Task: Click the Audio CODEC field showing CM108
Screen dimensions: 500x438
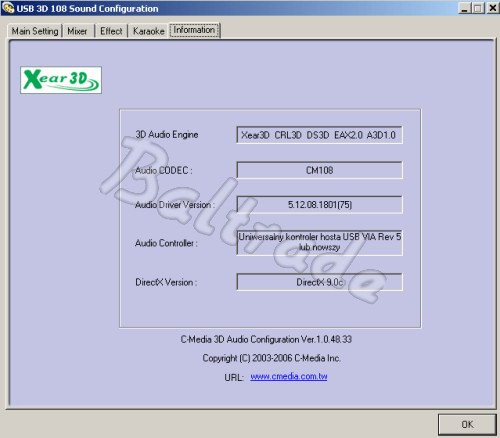Action: pos(319,170)
